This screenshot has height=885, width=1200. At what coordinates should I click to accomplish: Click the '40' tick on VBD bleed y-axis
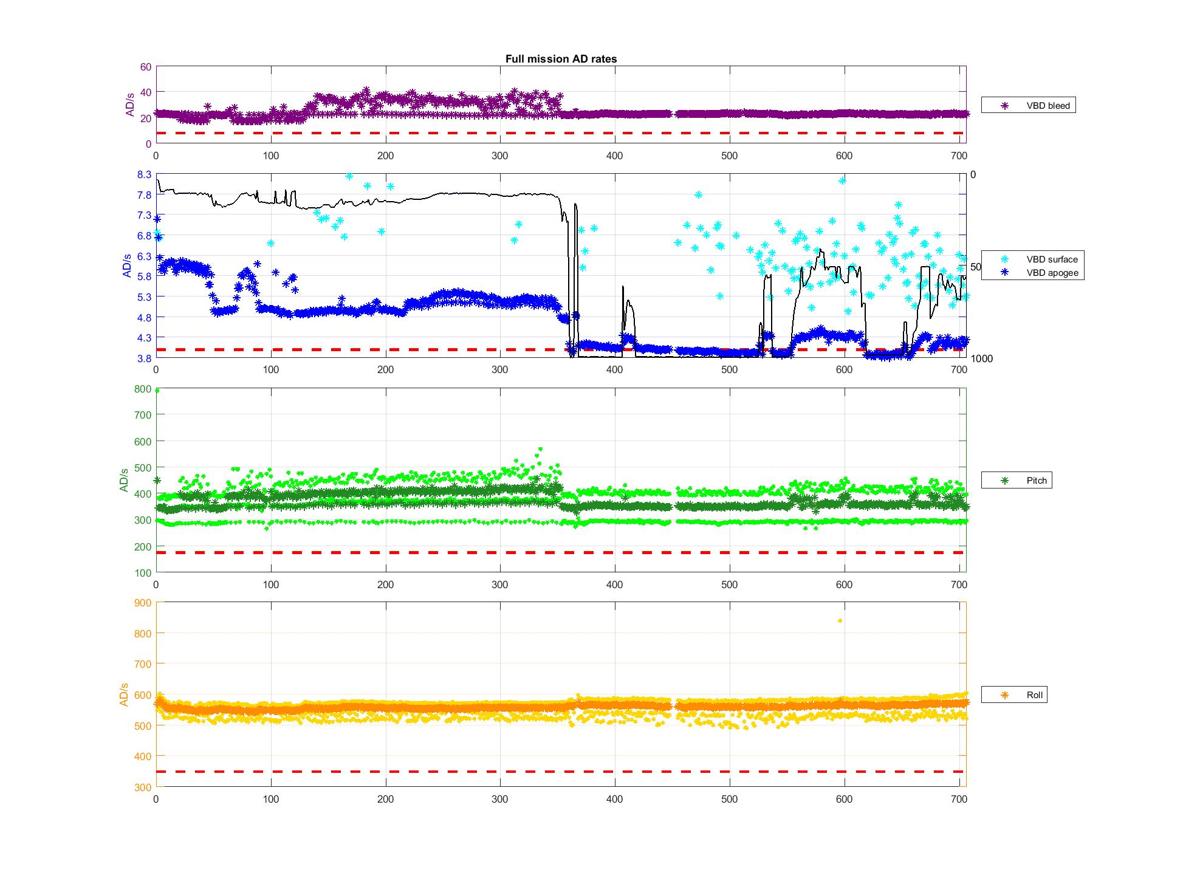(146, 93)
